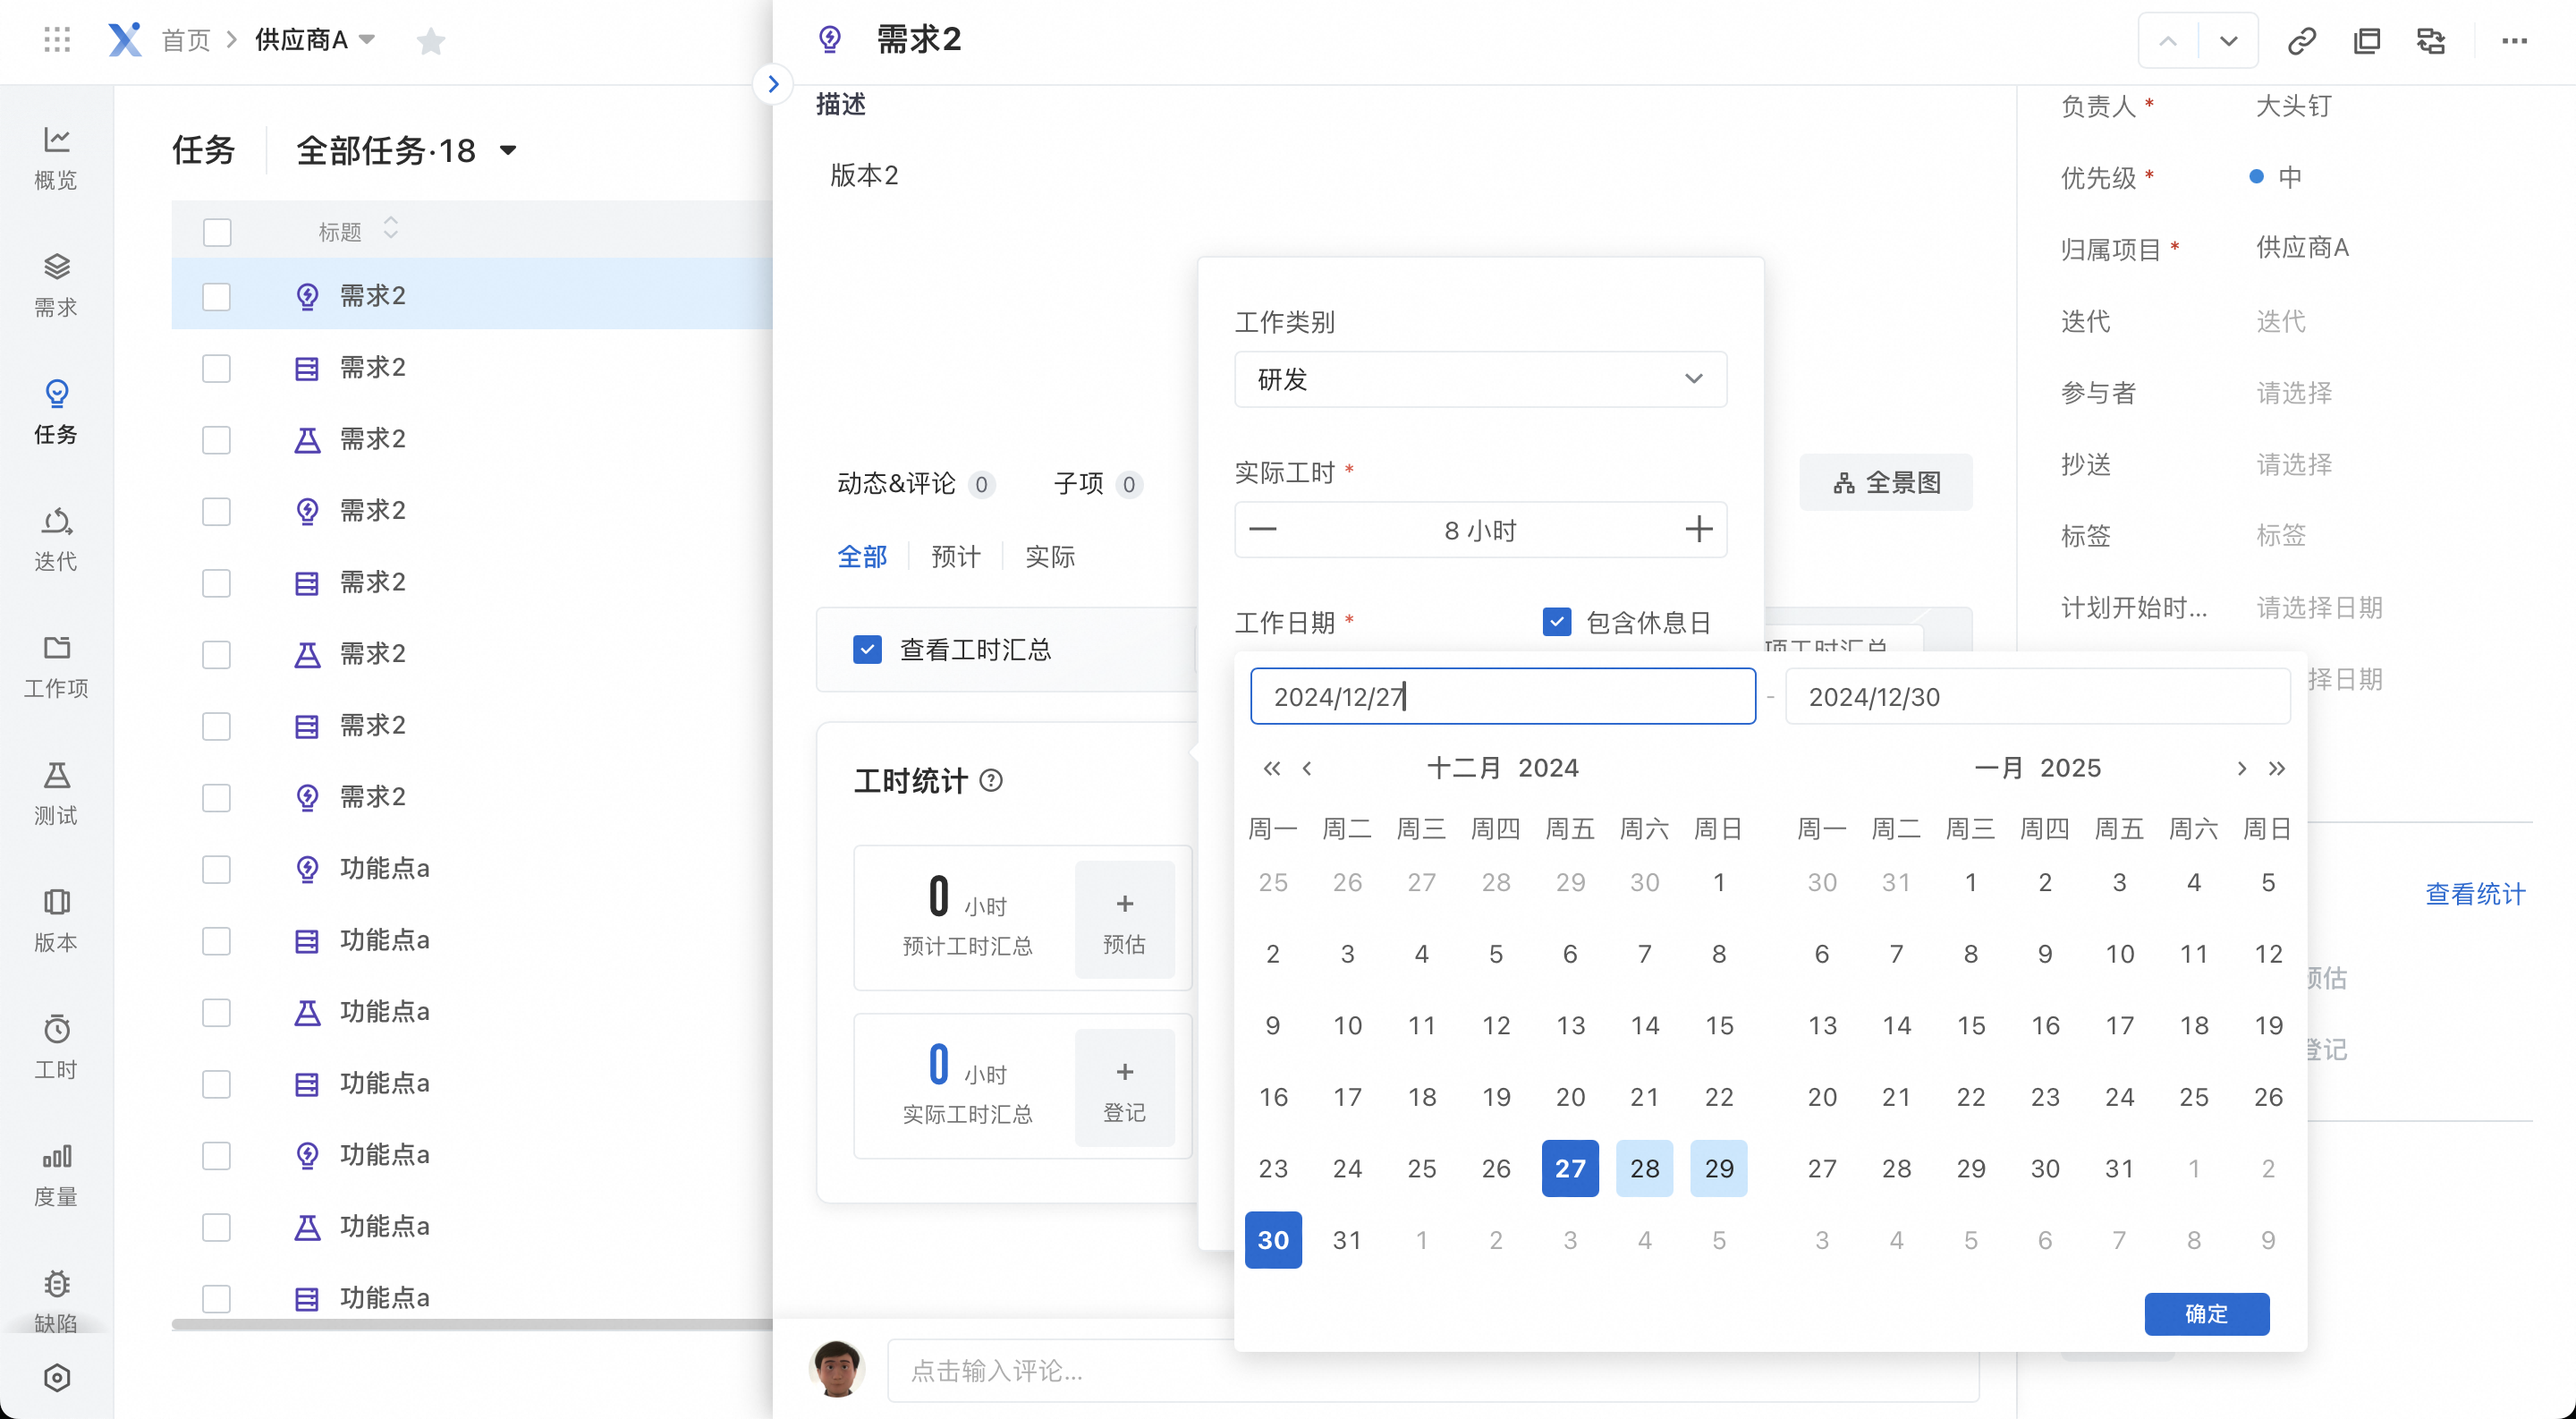The height and width of the screenshot is (1419, 2576).
Task: Go to previous item with up arrow
Action: [x=2168, y=41]
